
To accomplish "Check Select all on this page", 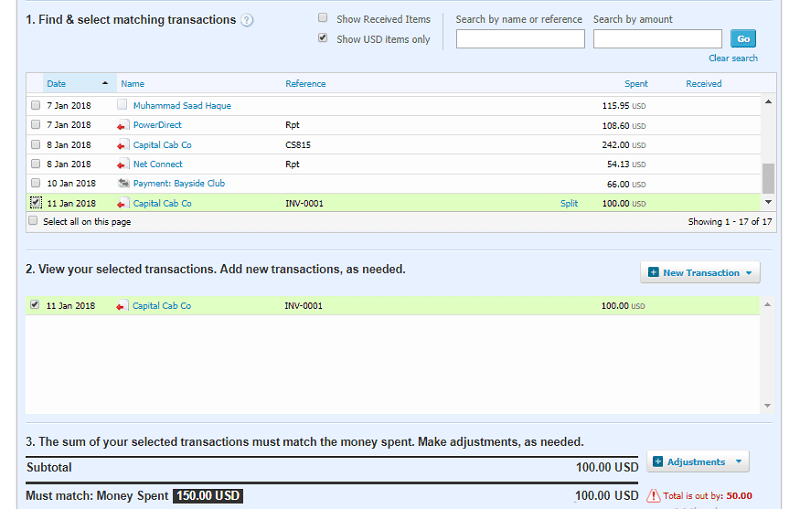I will click(33, 221).
